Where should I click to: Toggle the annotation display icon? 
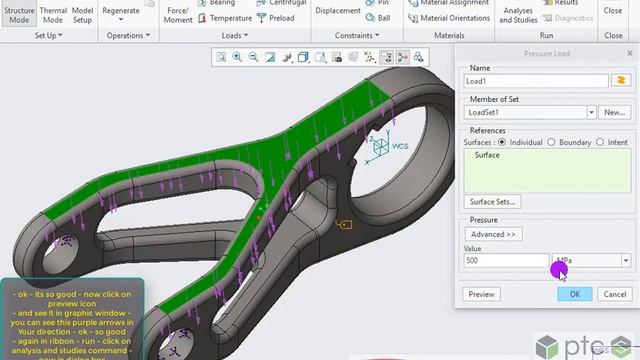pos(386,57)
